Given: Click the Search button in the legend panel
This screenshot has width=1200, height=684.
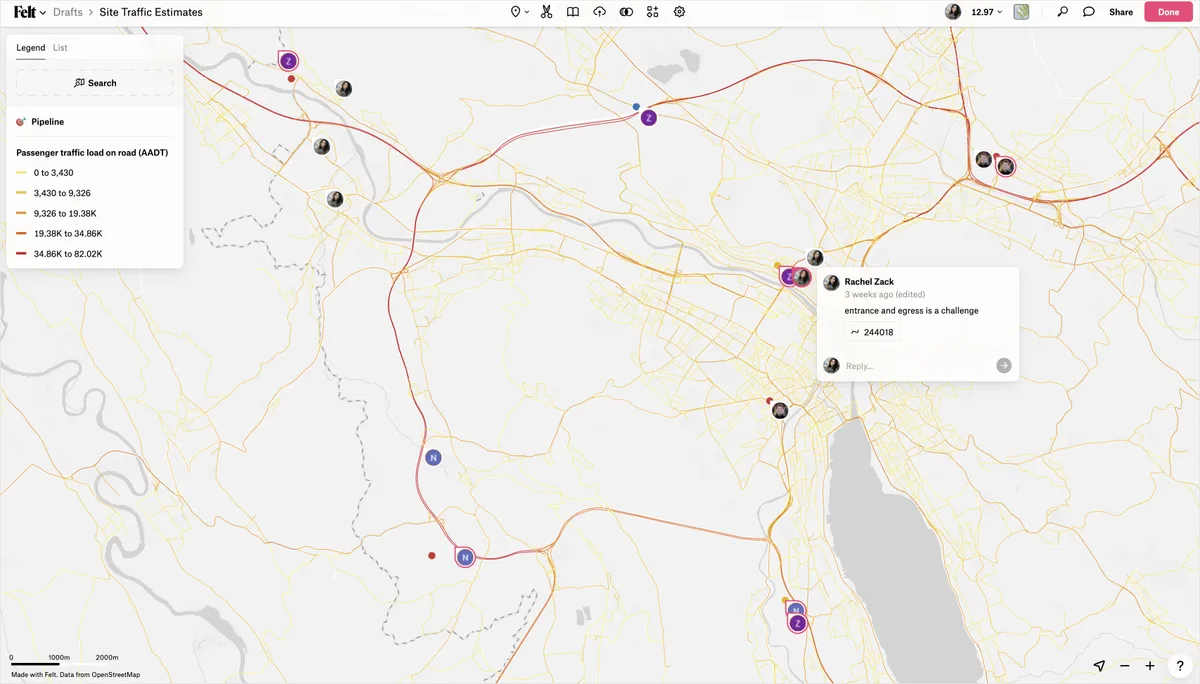Looking at the screenshot, I should tap(95, 83).
